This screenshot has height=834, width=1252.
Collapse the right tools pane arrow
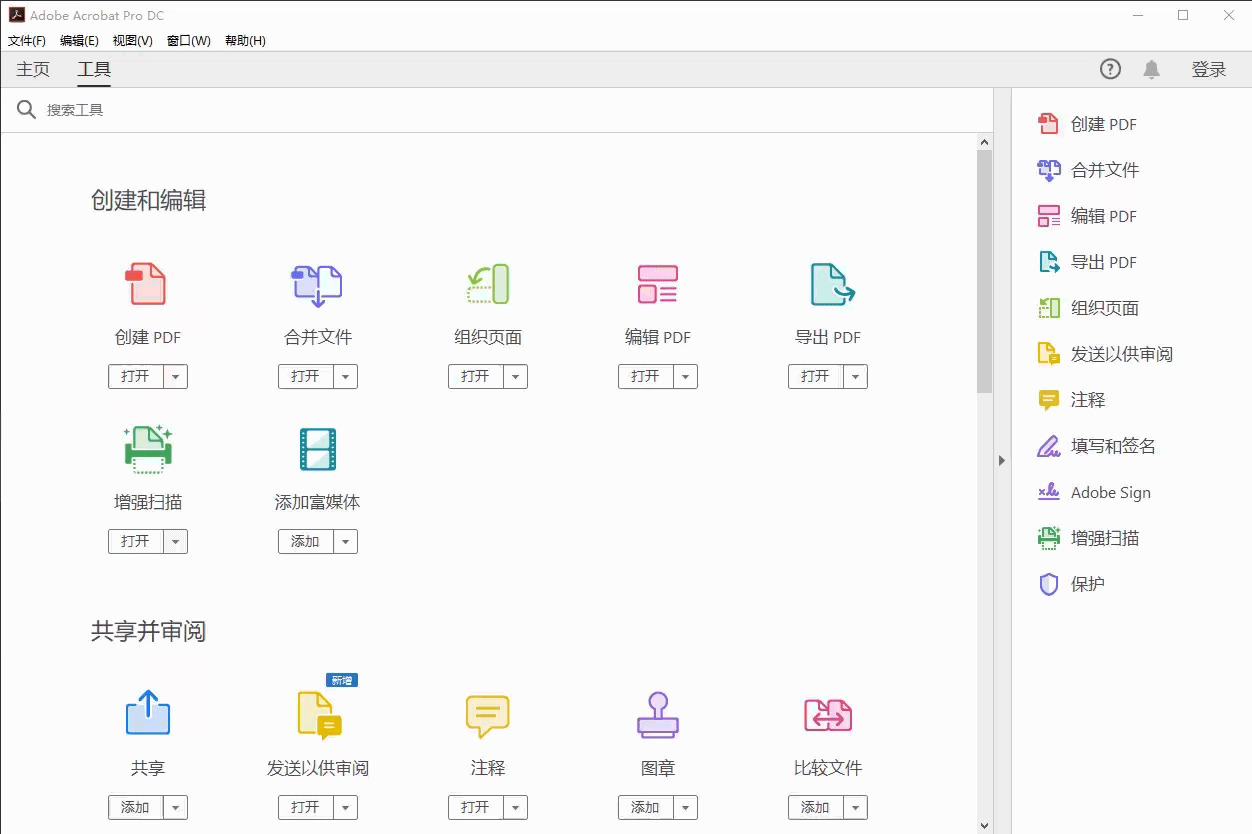[1002, 460]
